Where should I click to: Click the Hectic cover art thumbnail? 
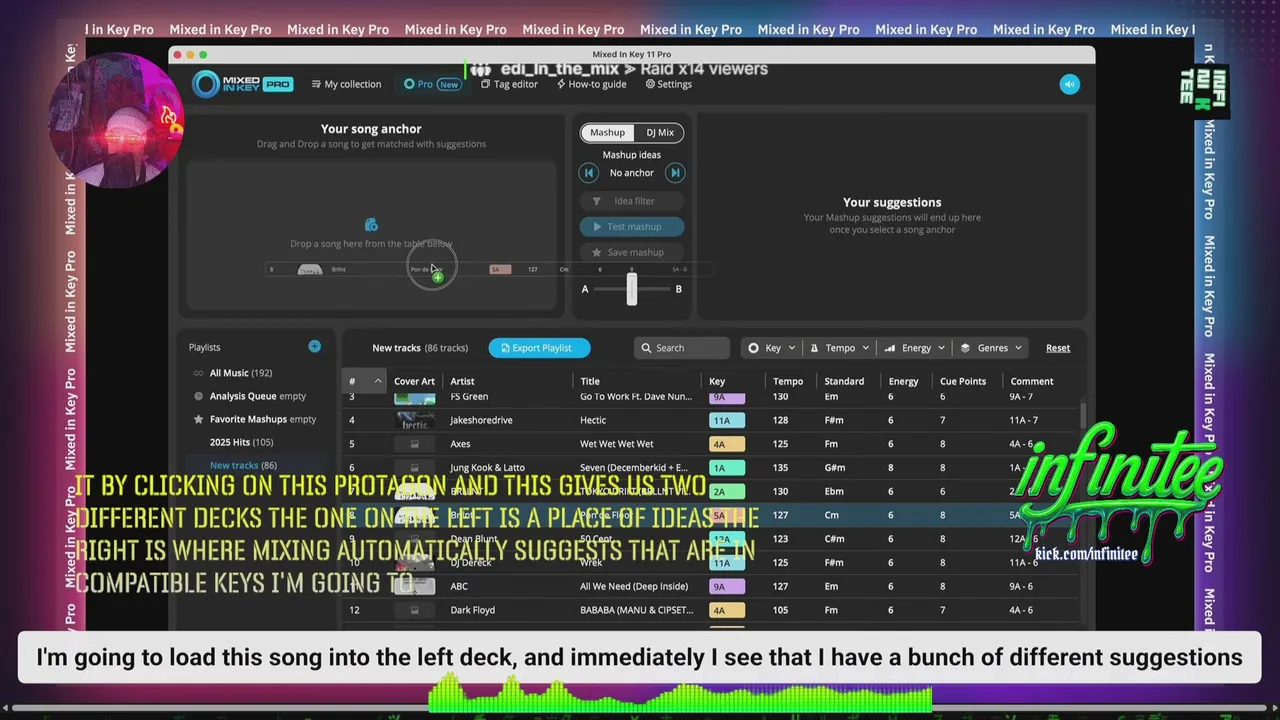click(x=414, y=420)
